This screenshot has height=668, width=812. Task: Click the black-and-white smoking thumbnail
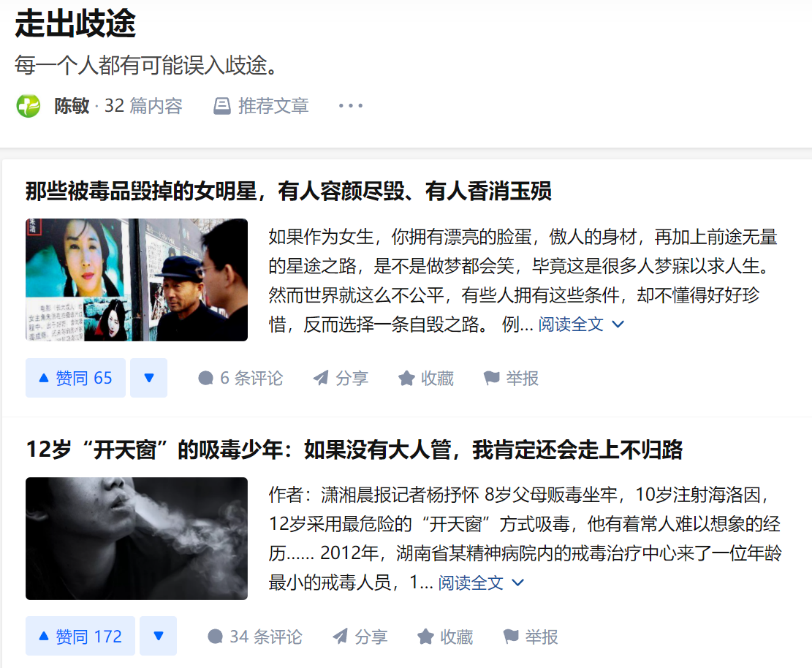tap(137, 539)
